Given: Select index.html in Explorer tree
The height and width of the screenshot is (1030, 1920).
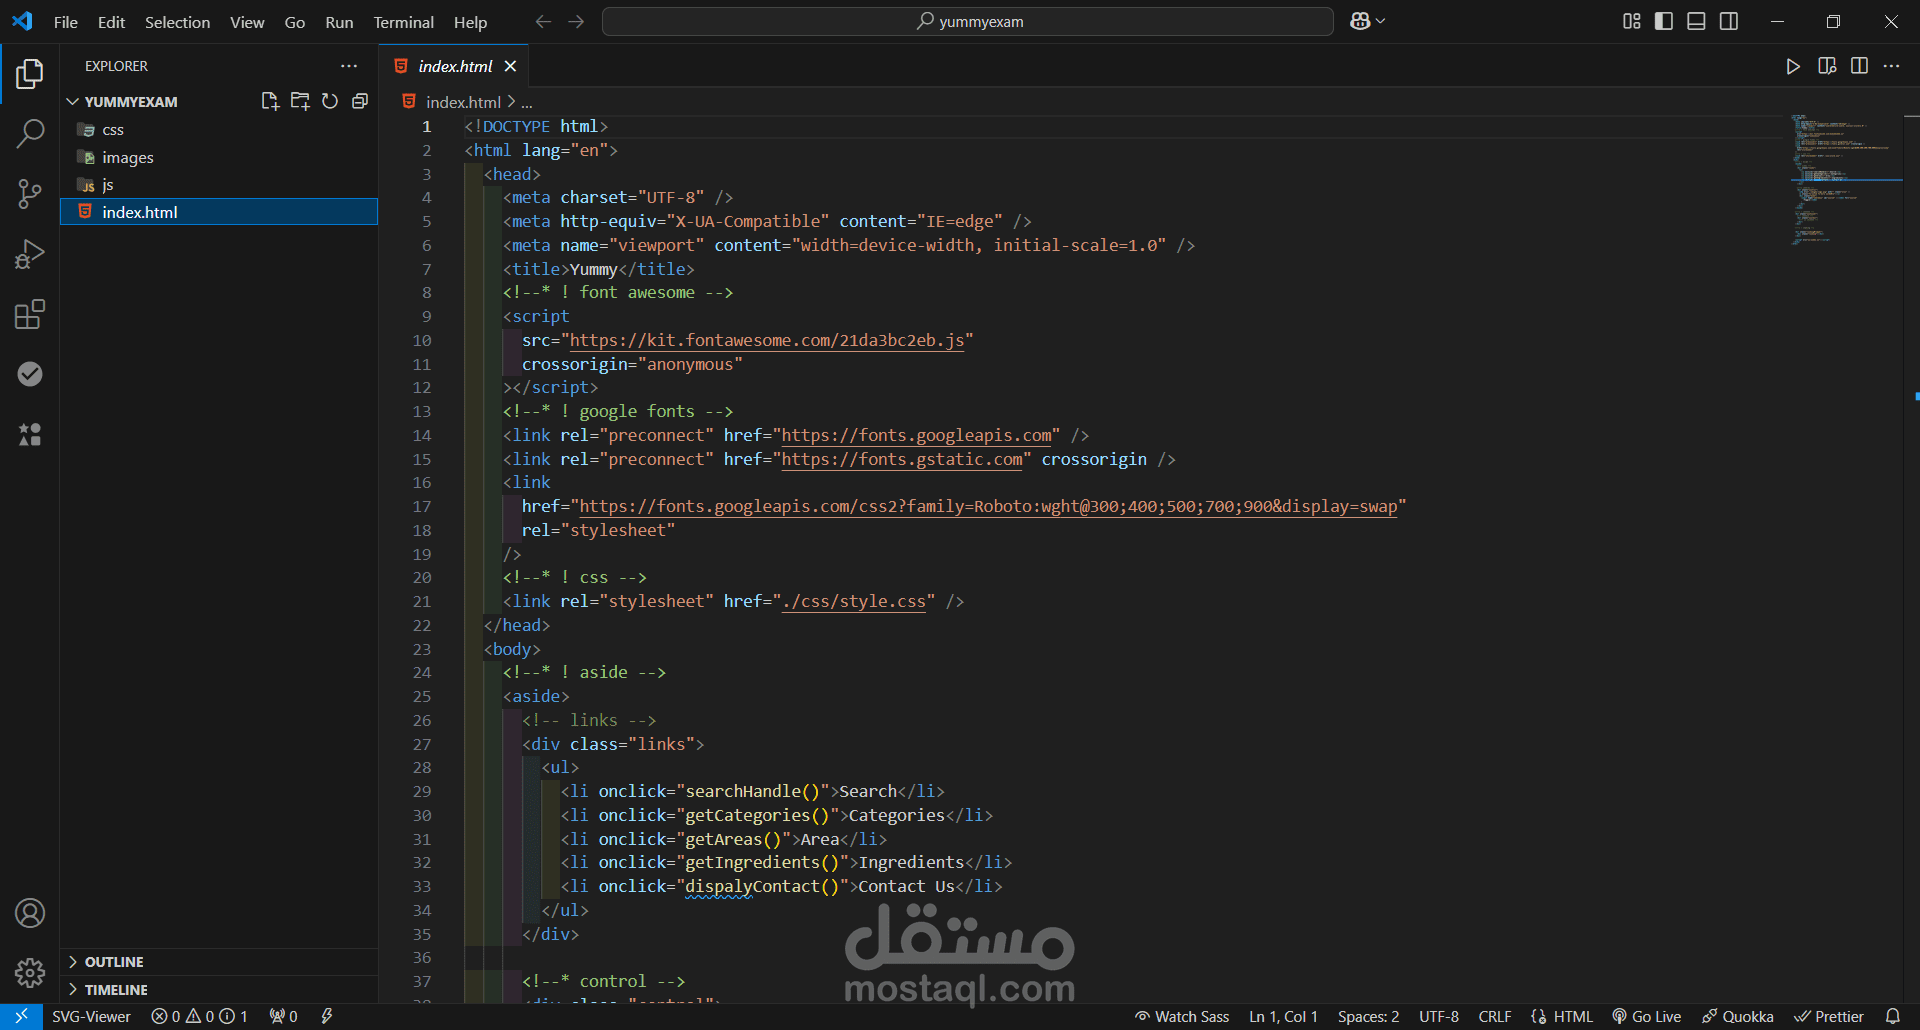Looking at the screenshot, I should tap(219, 212).
